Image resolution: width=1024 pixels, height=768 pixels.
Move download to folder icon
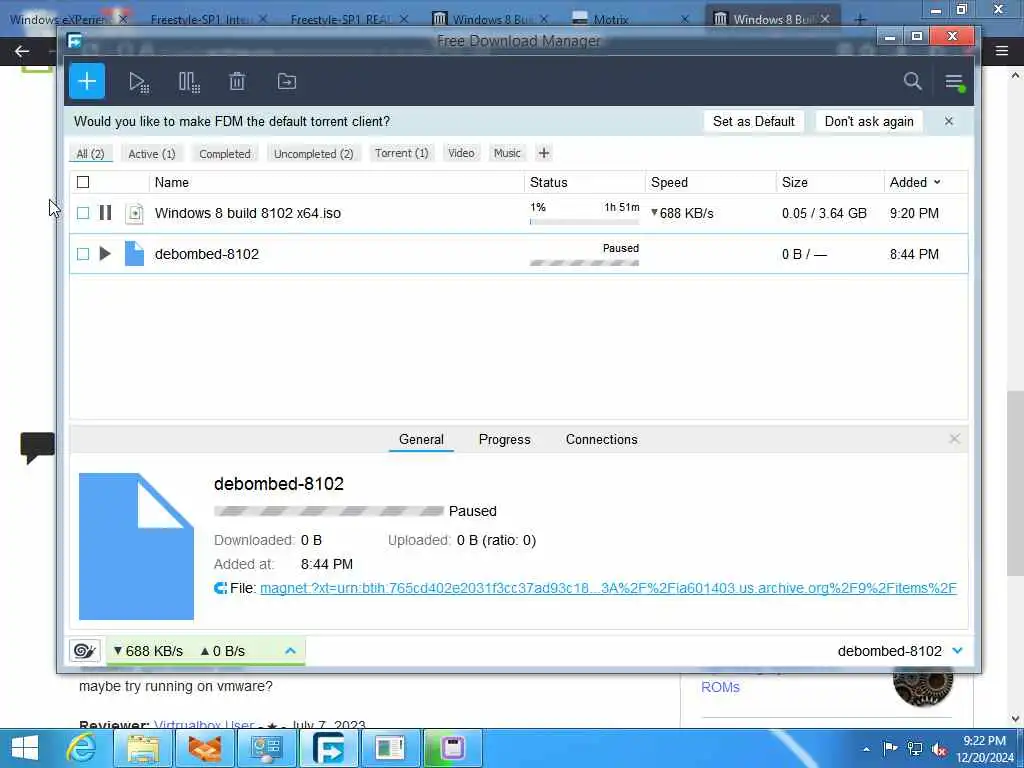(x=287, y=82)
